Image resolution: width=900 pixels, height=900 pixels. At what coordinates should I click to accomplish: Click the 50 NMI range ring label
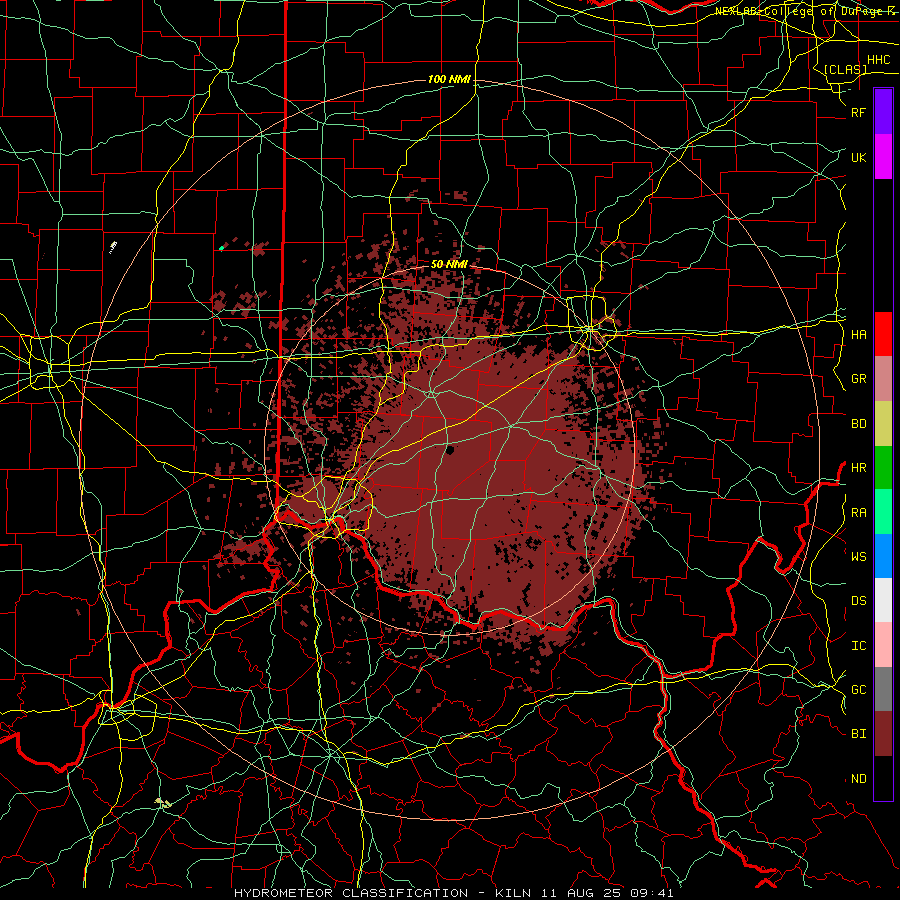point(449,264)
